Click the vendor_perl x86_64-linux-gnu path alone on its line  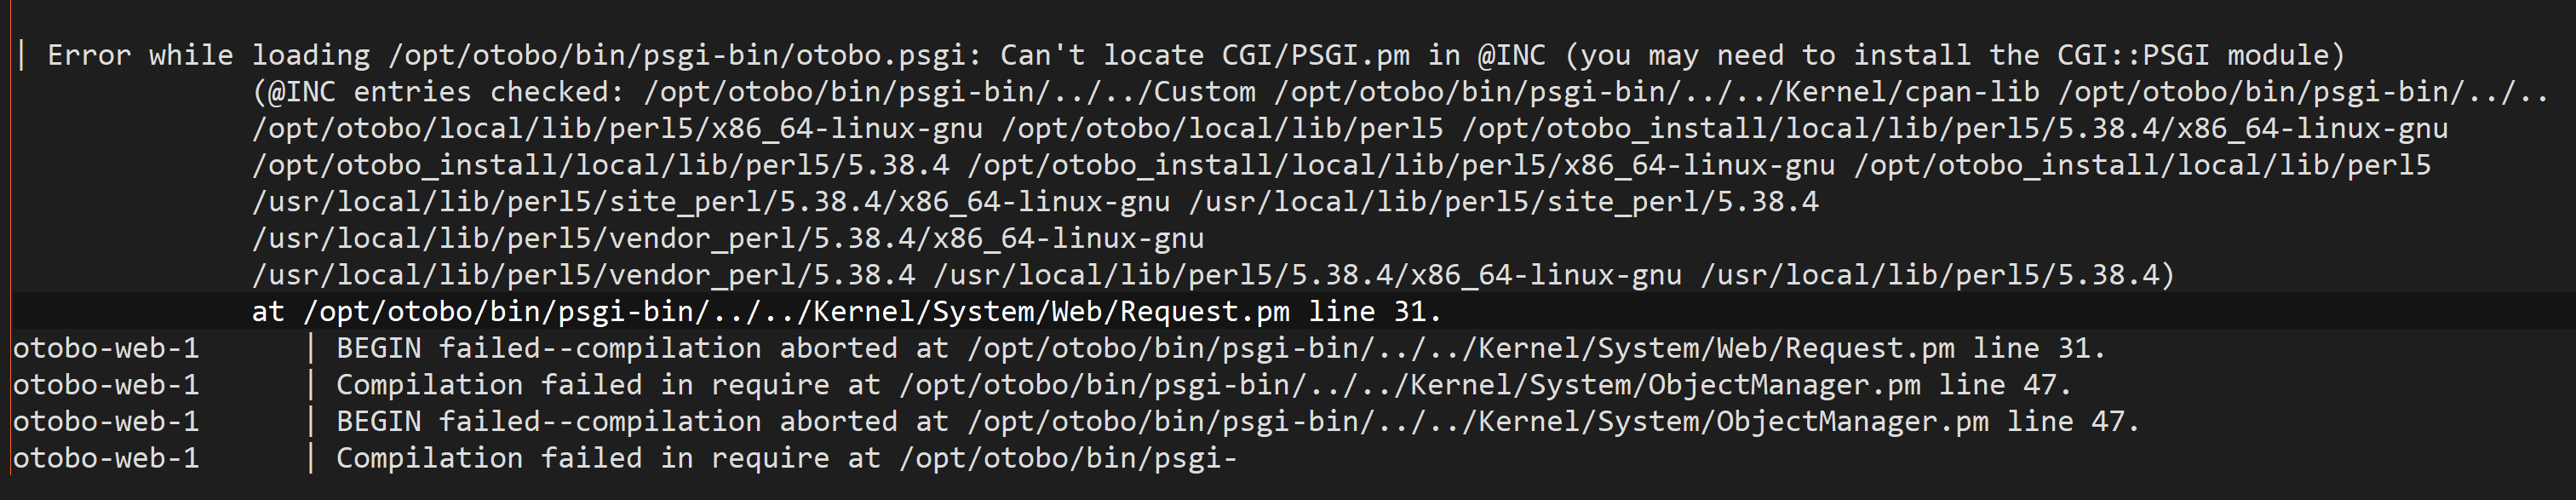727,239
